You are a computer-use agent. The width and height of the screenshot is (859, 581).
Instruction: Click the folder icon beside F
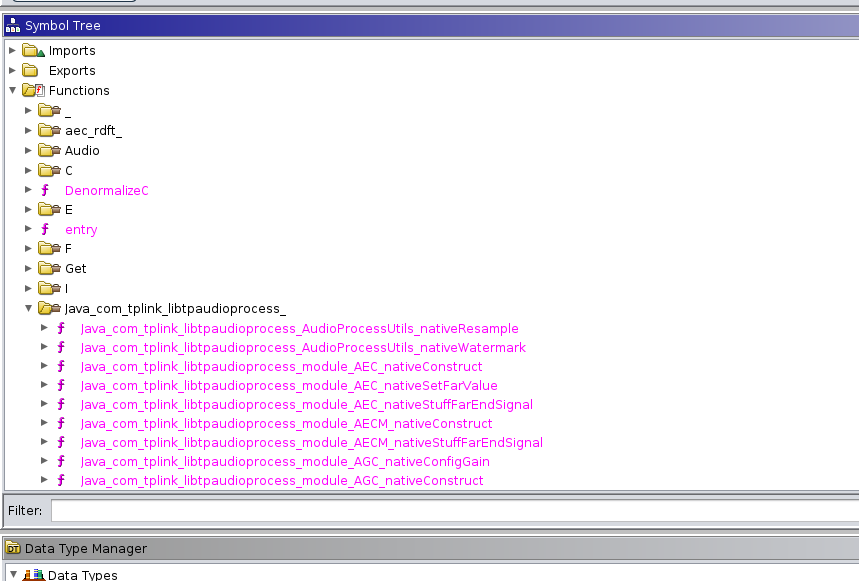point(49,249)
